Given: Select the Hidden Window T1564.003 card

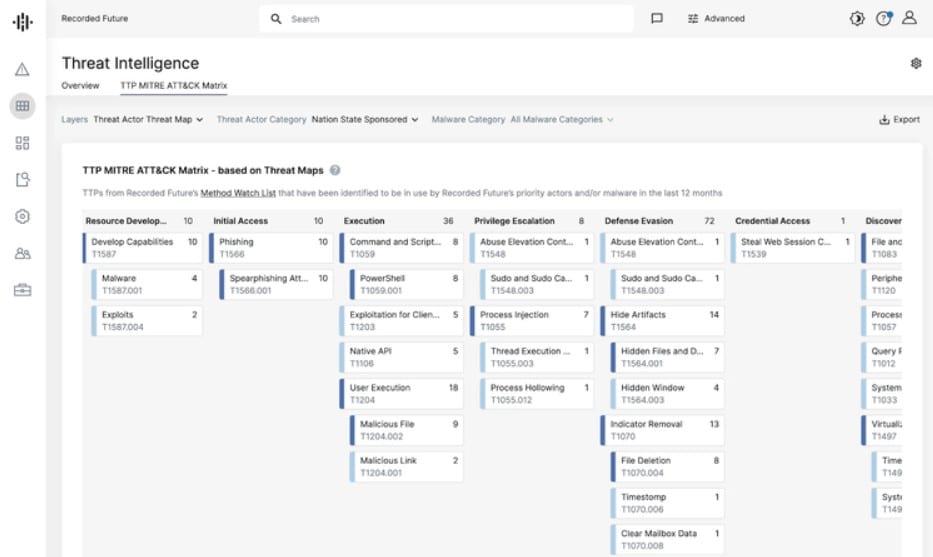Looking at the screenshot, I should (x=667, y=393).
